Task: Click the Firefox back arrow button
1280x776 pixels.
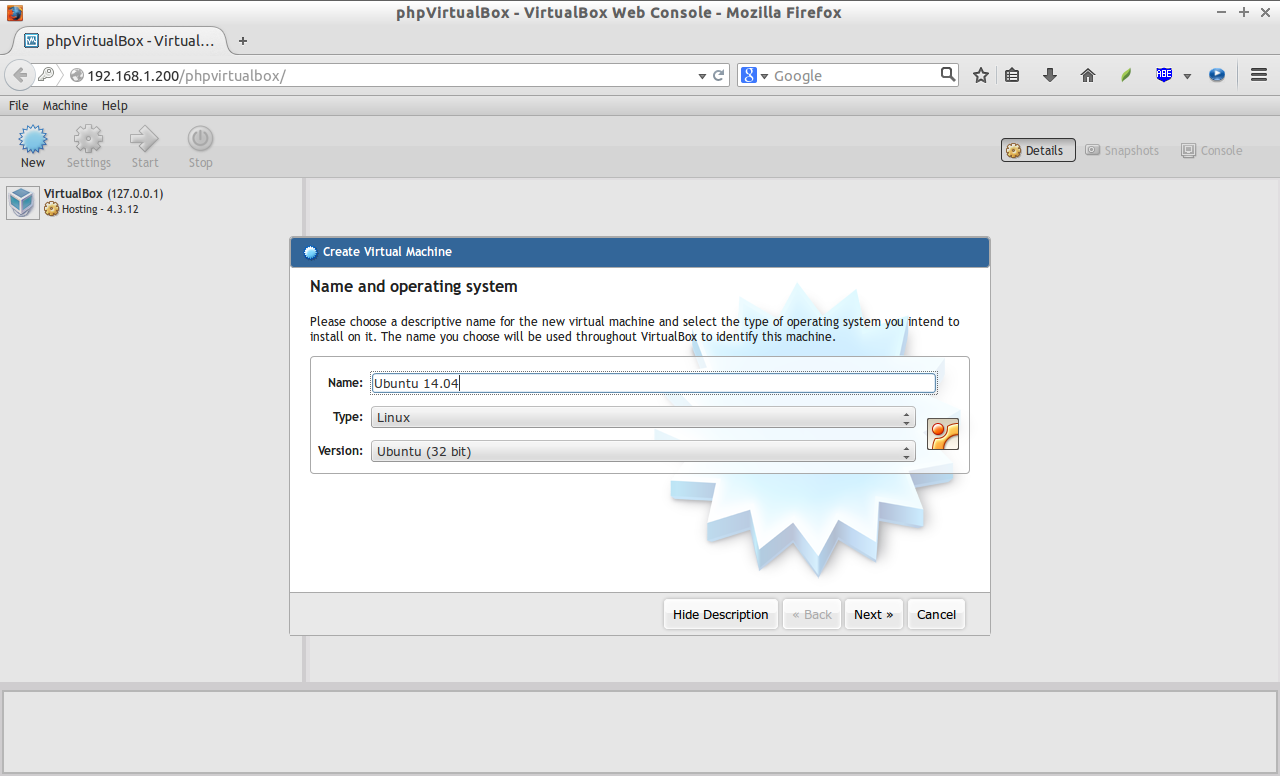Action: pyautogui.click(x=20, y=75)
